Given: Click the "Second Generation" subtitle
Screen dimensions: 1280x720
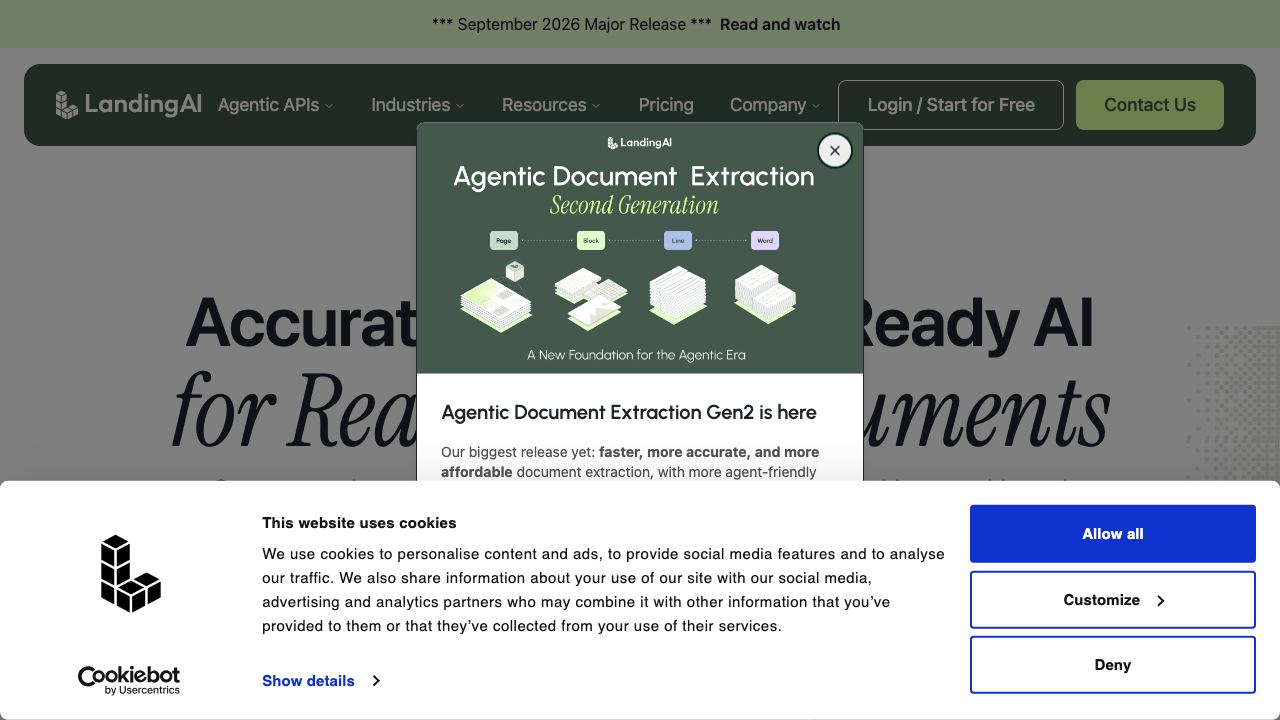Looking at the screenshot, I should point(634,206).
